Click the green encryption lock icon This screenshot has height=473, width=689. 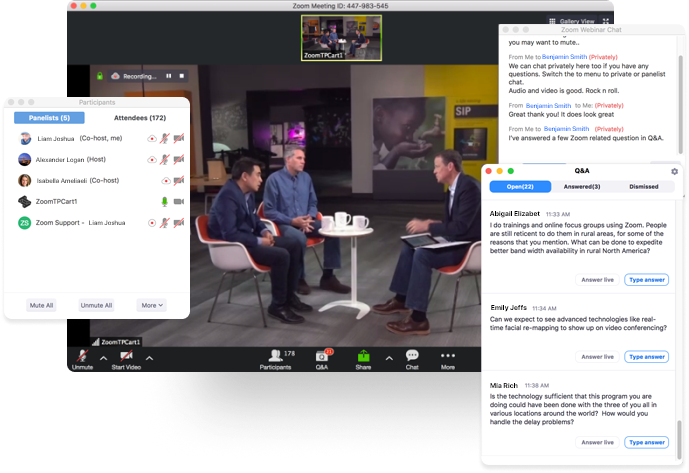(x=100, y=76)
